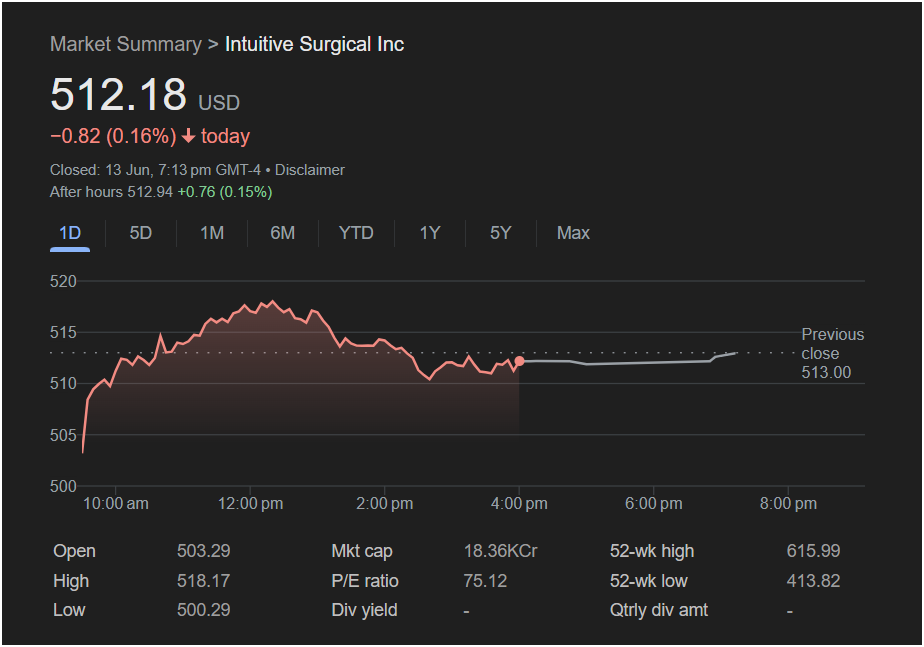Switch to the 1Y range tab
Image resolution: width=924 pixels, height=647 pixels.
click(430, 233)
